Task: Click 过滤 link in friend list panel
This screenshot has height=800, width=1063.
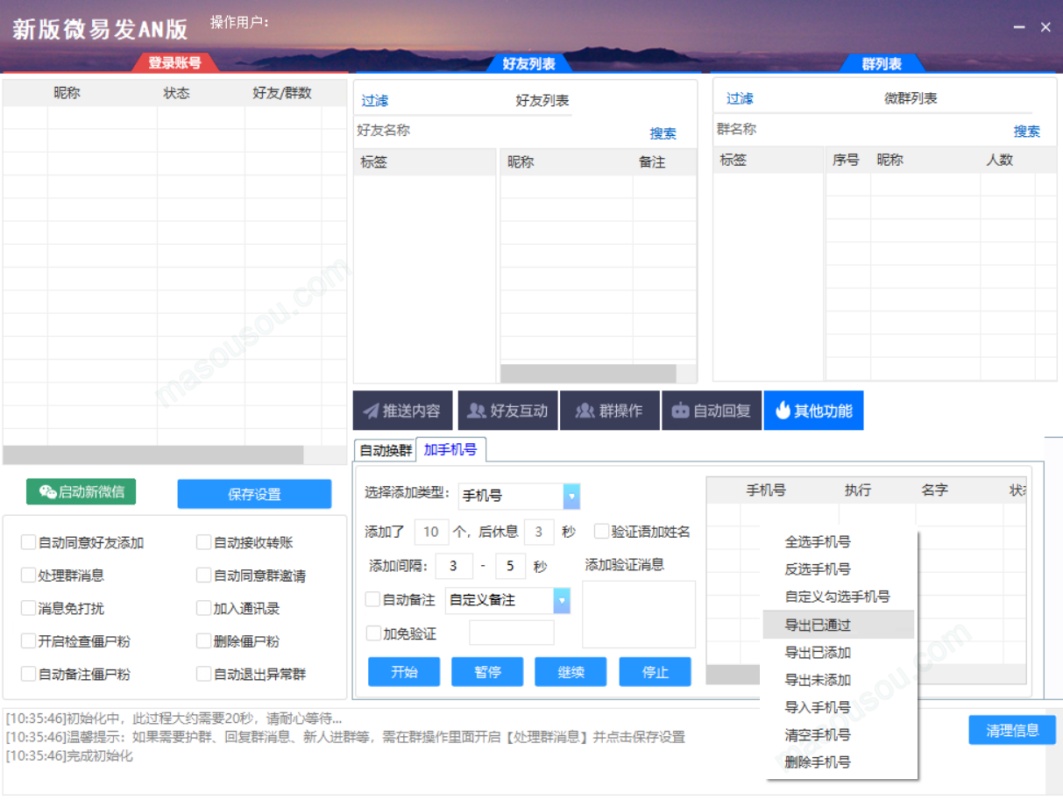Action: coord(374,101)
